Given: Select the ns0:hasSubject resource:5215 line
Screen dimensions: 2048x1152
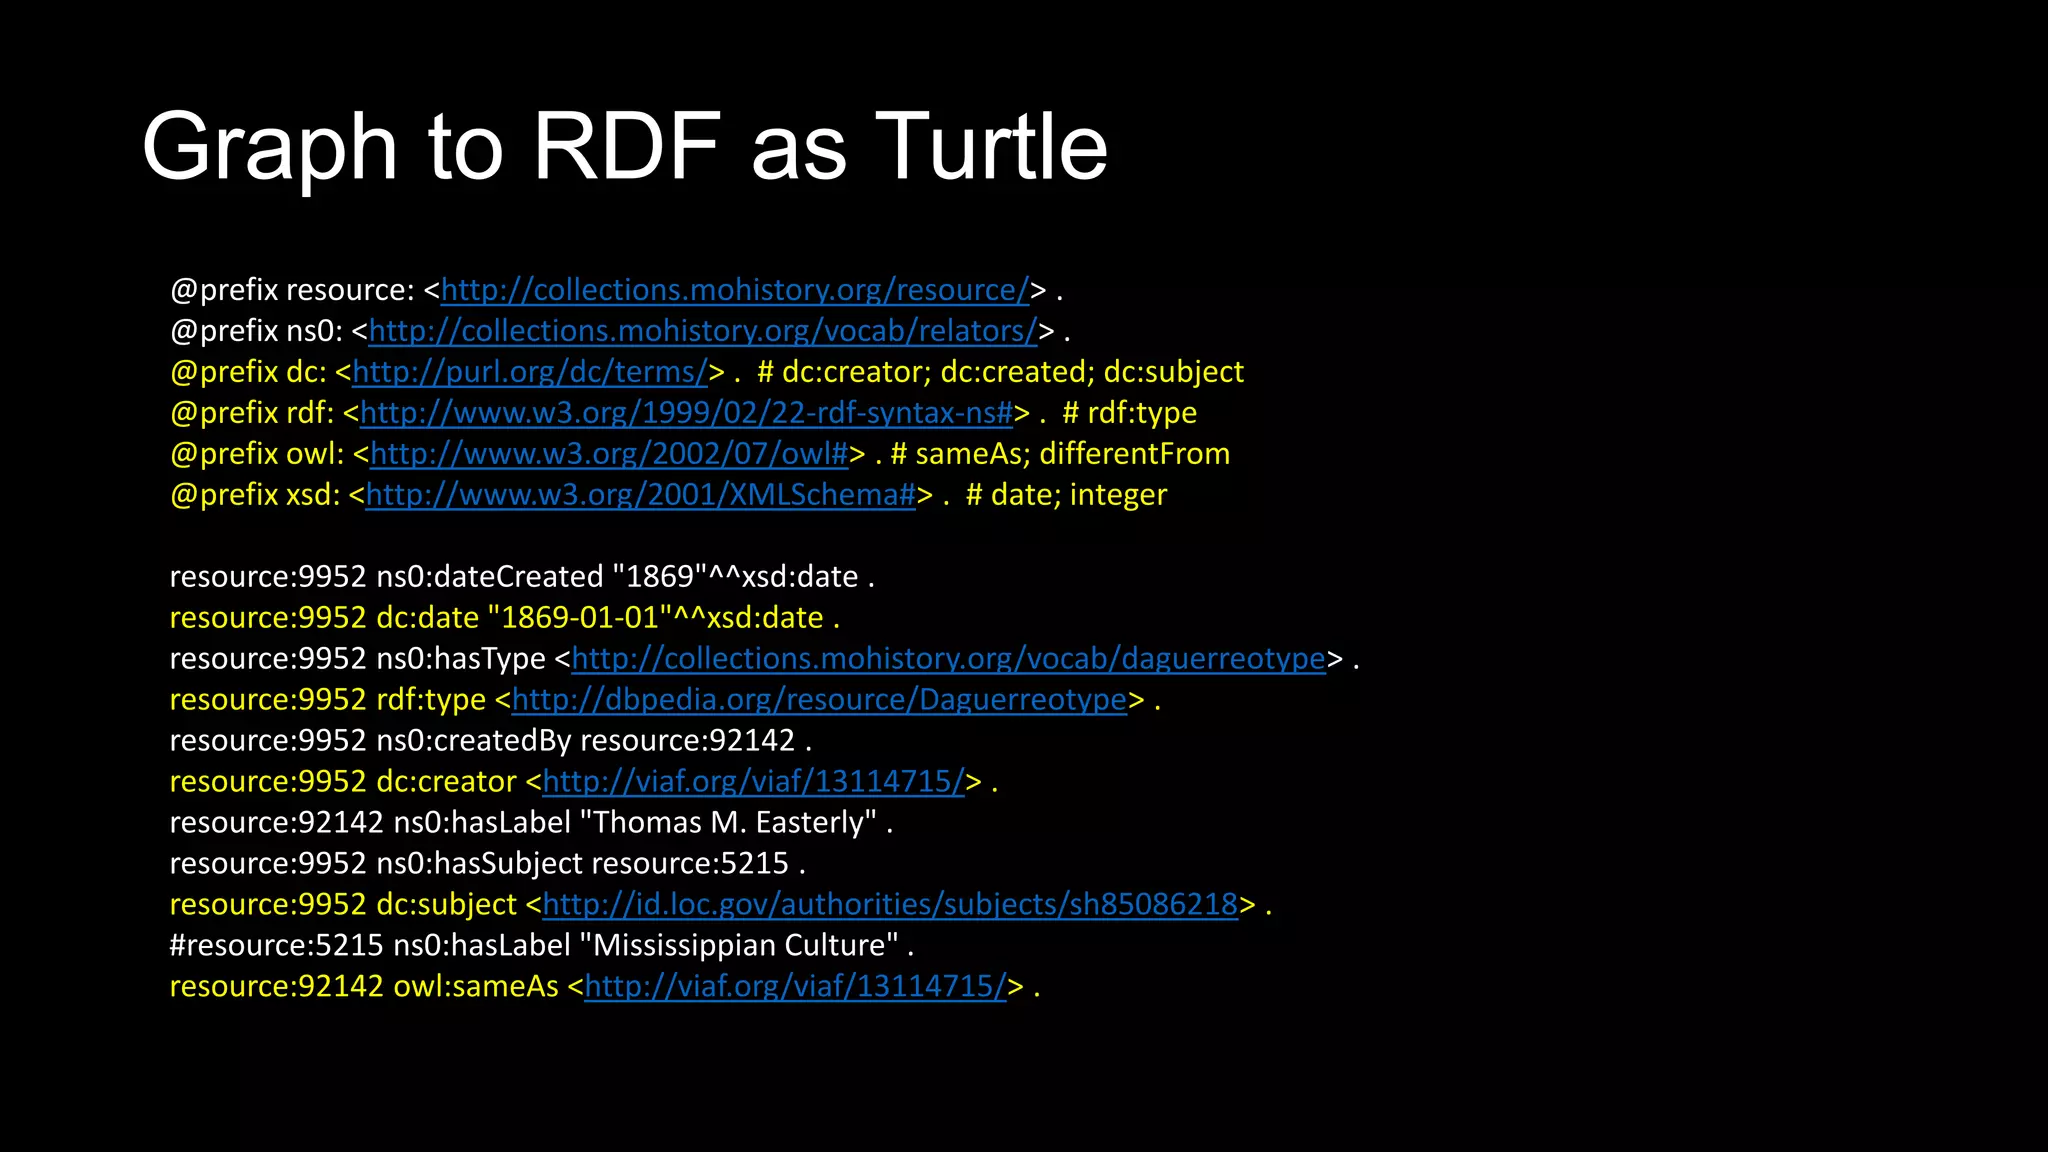Looking at the screenshot, I should tap(488, 864).
